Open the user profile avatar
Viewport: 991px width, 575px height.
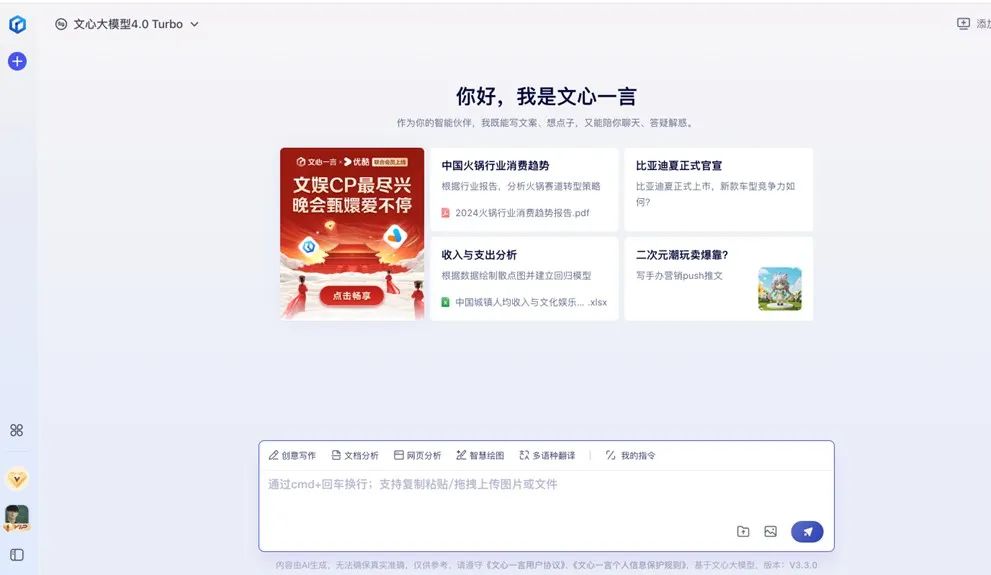pyautogui.click(x=17, y=518)
